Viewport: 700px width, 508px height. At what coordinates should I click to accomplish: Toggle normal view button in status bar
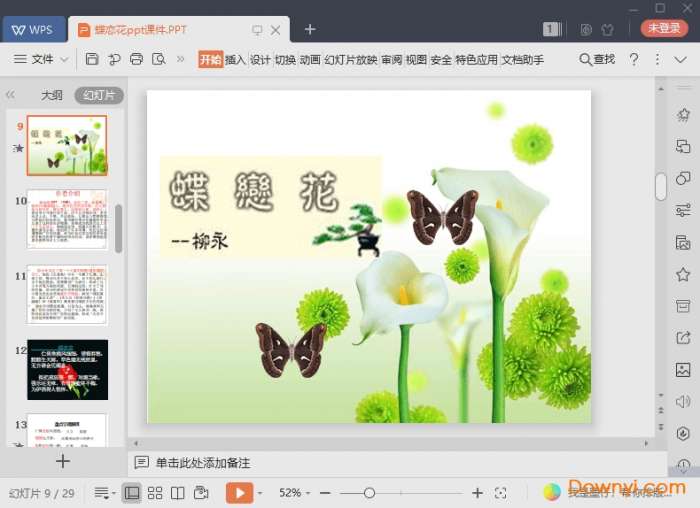pyautogui.click(x=132, y=493)
